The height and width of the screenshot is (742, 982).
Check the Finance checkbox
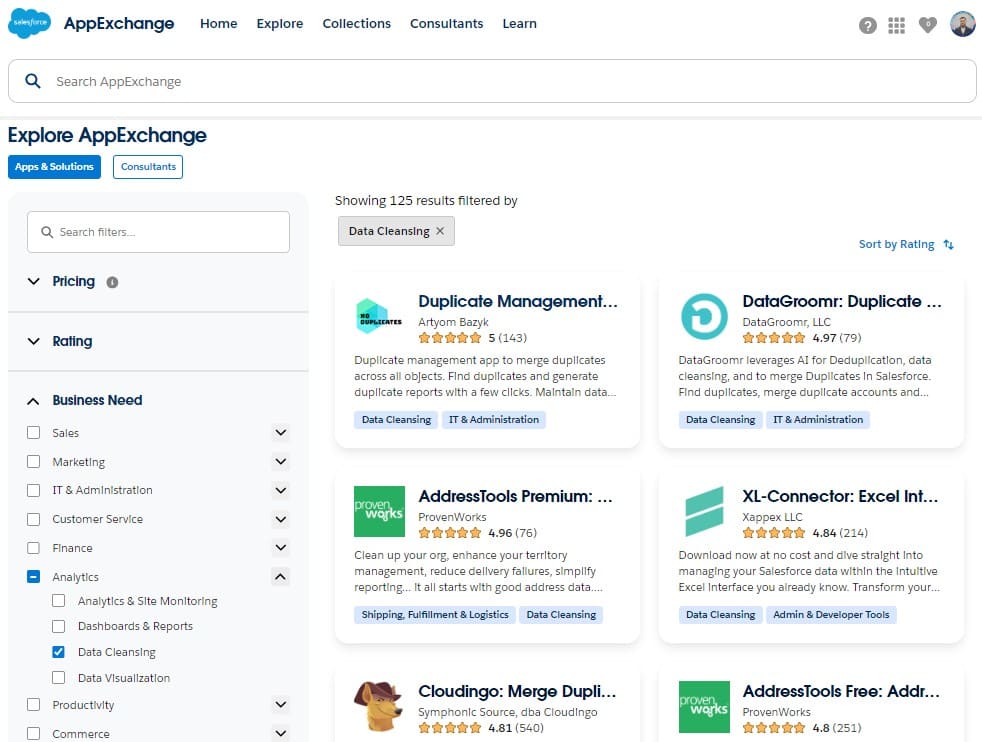coord(34,548)
